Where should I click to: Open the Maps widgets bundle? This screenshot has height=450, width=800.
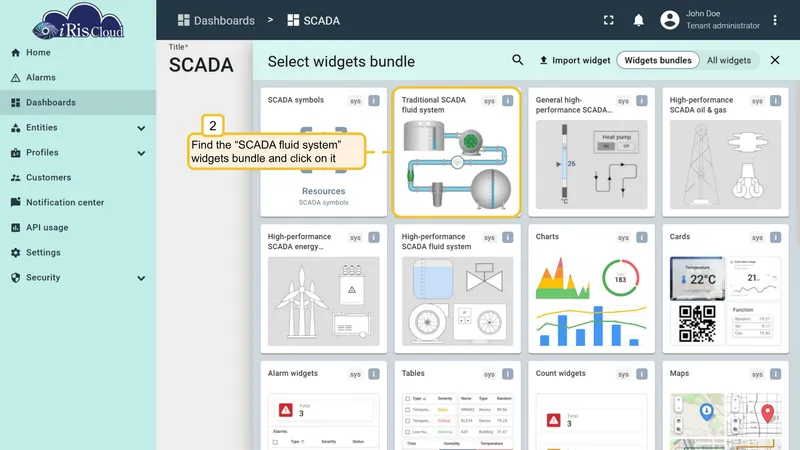click(x=726, y=406)
